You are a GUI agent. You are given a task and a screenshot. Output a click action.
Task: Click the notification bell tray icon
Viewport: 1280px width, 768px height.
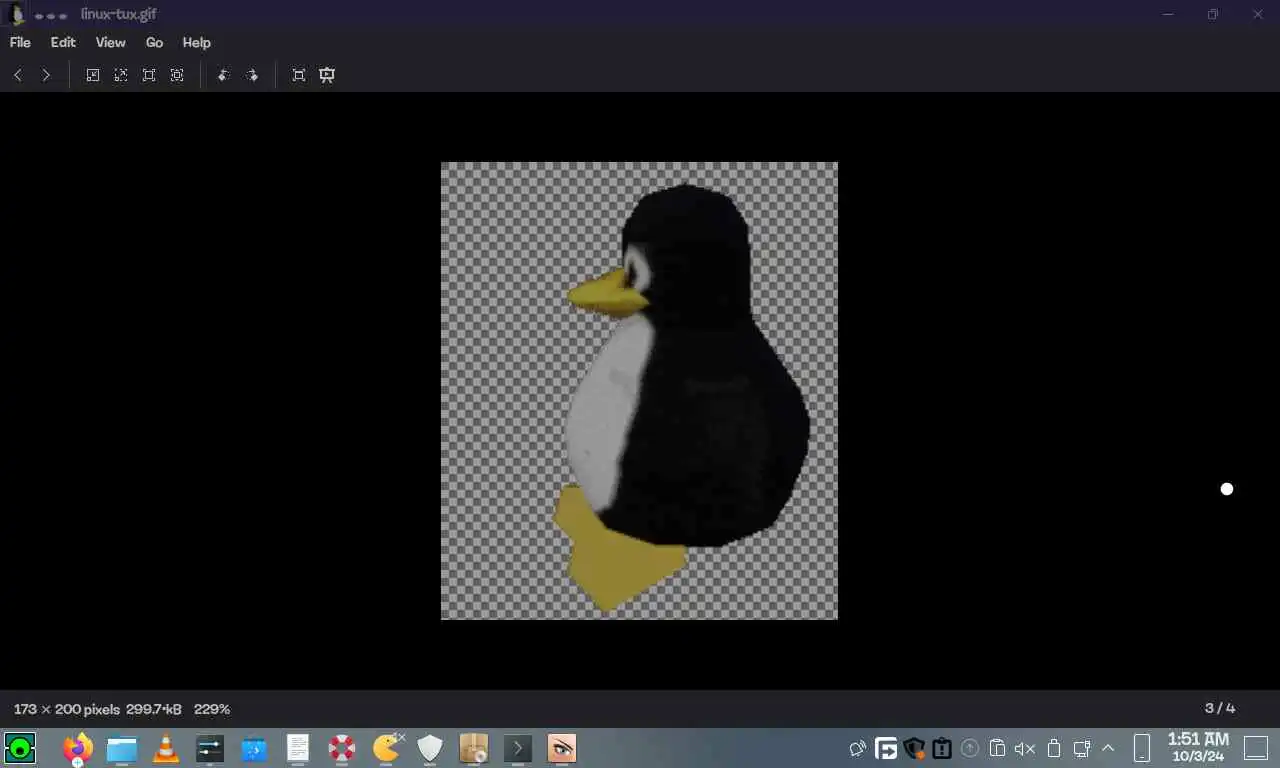(857, 748)
